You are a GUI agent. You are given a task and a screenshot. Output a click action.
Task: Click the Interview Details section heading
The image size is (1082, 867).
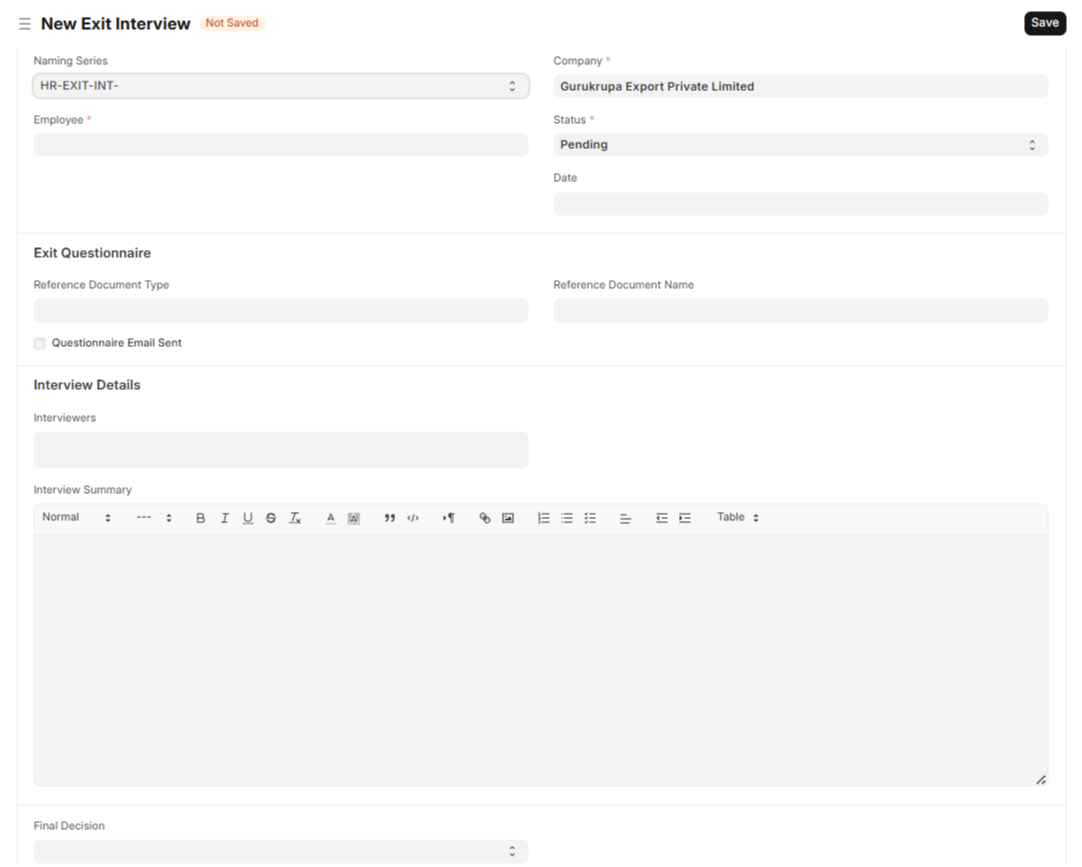pos(87,385)
